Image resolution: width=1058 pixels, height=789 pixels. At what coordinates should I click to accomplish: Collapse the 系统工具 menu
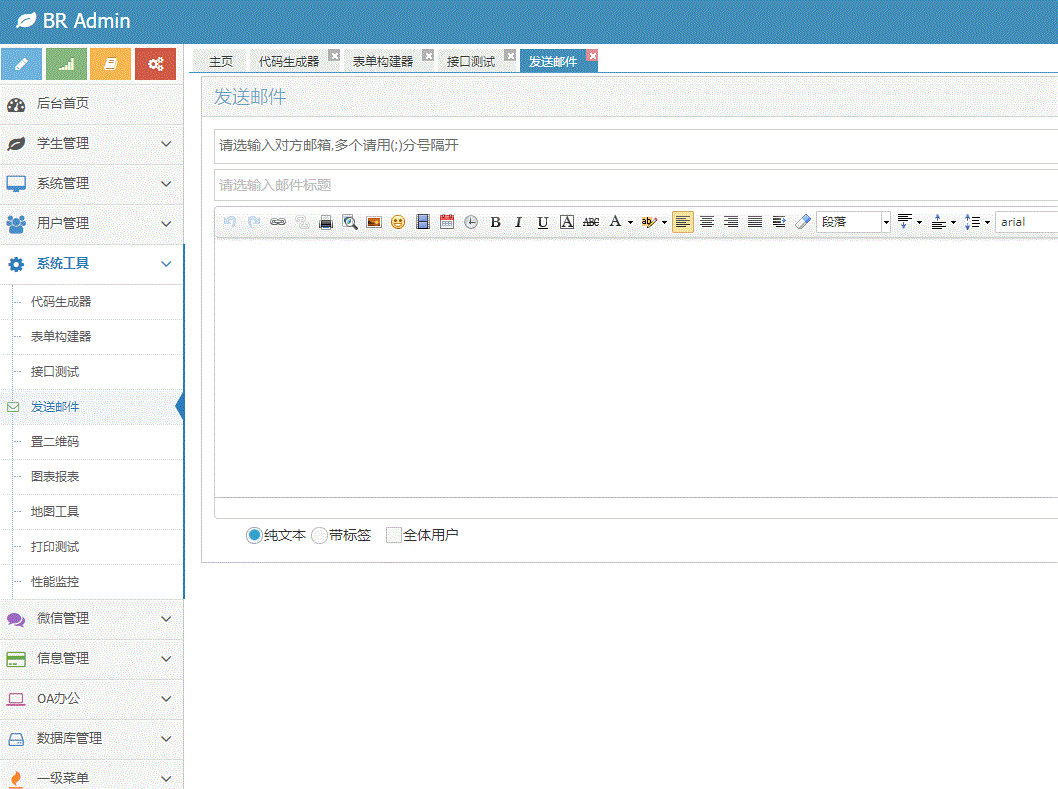pos(92,264)
